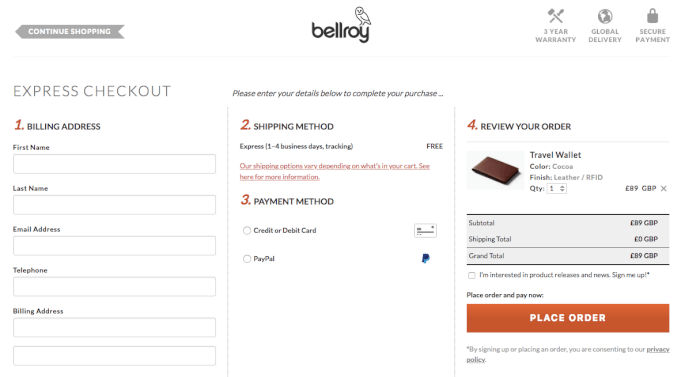Go back via Continue Shopping button
Viewport: 700px width, 377px height.
(x=70, y=31)
